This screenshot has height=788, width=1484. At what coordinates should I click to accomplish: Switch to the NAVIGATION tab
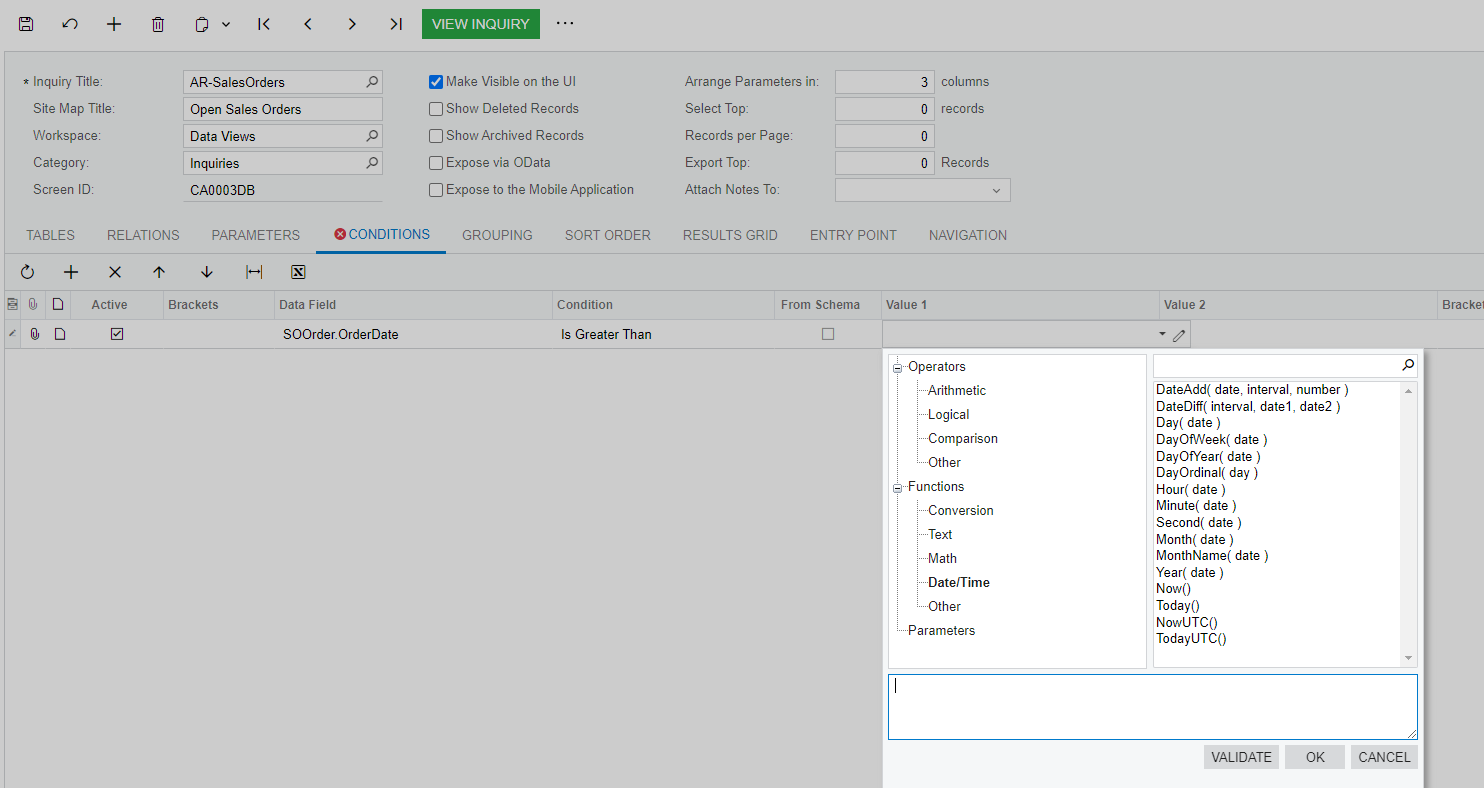coord(968,235)
